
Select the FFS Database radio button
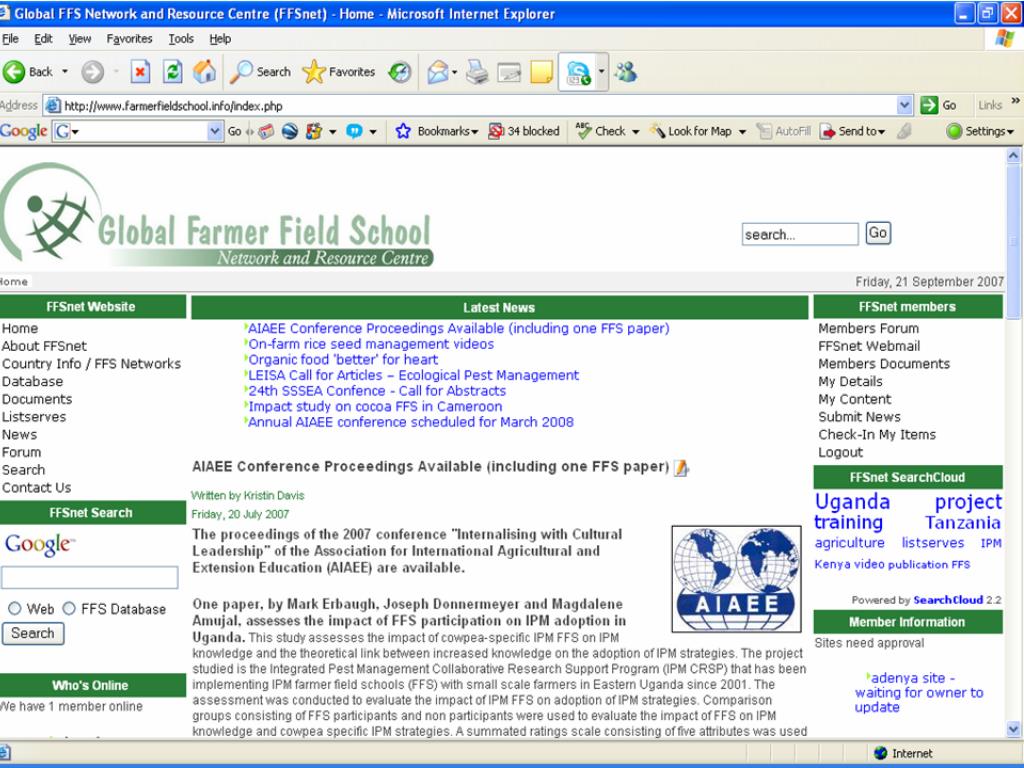point(69,609)
